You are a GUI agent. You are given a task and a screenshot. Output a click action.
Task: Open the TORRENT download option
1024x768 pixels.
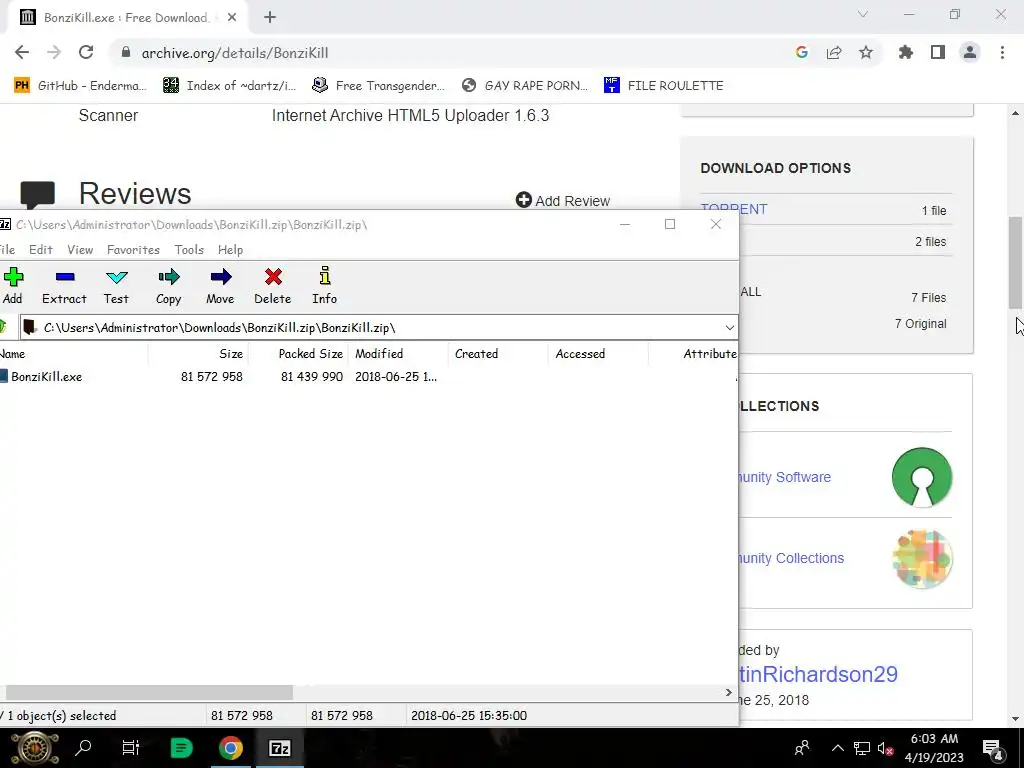[x=734, y=209]
